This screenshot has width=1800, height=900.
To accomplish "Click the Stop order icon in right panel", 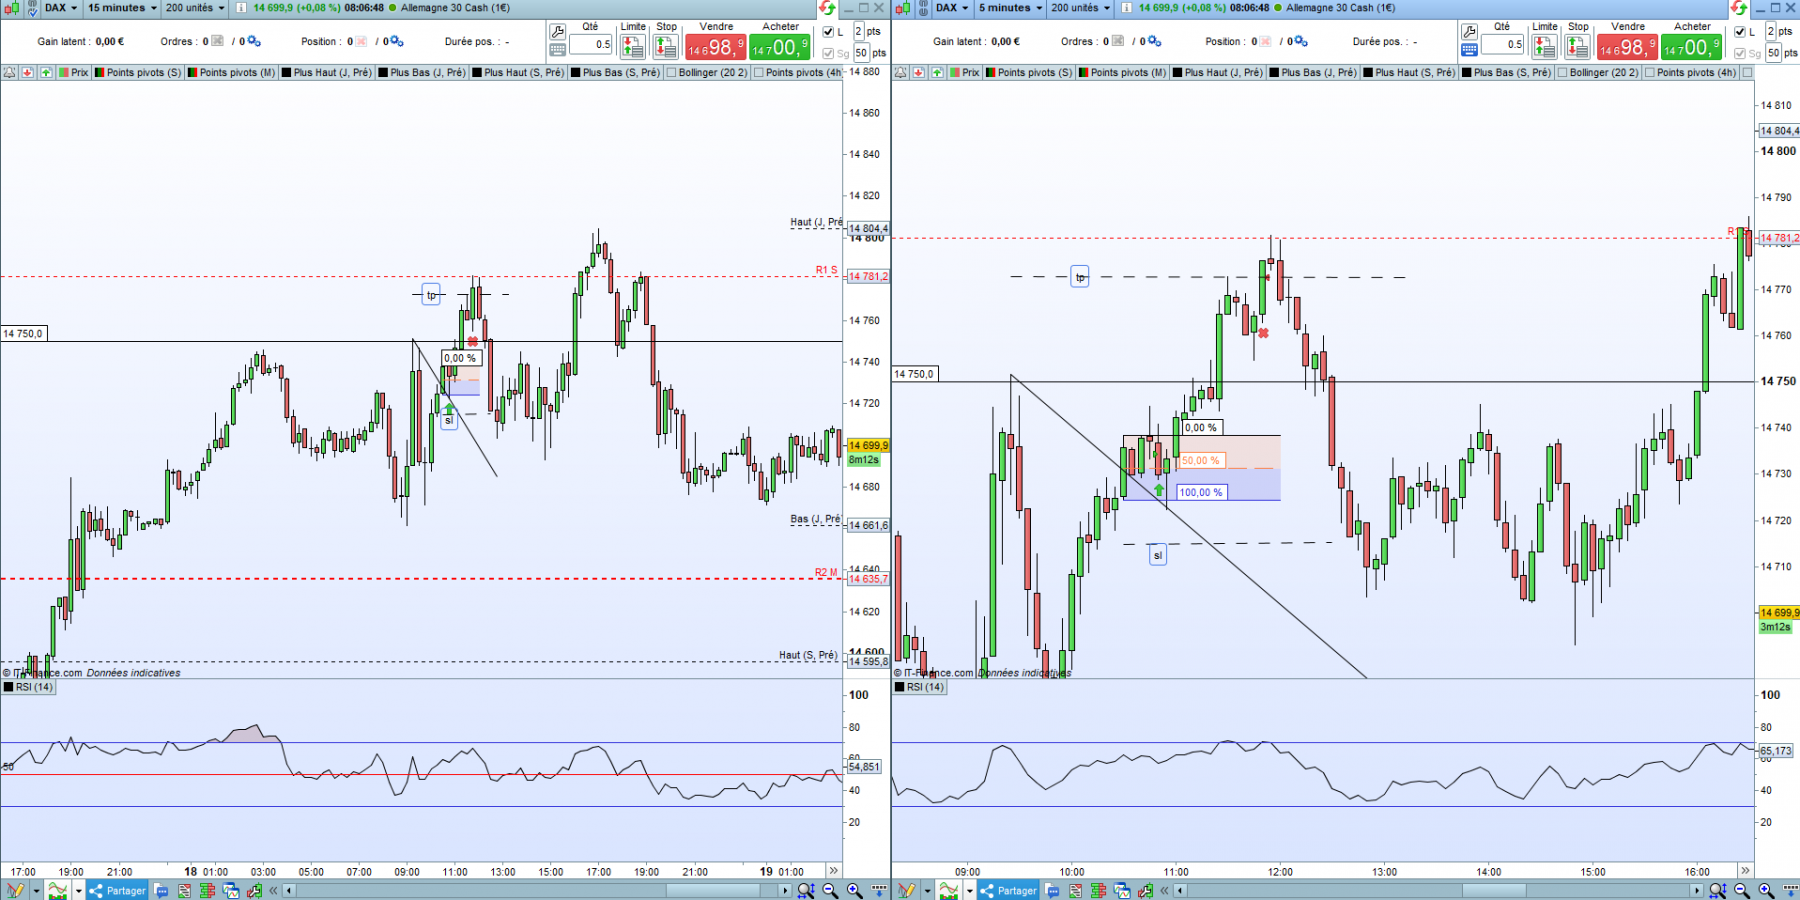I will (x=1577, y=46).
